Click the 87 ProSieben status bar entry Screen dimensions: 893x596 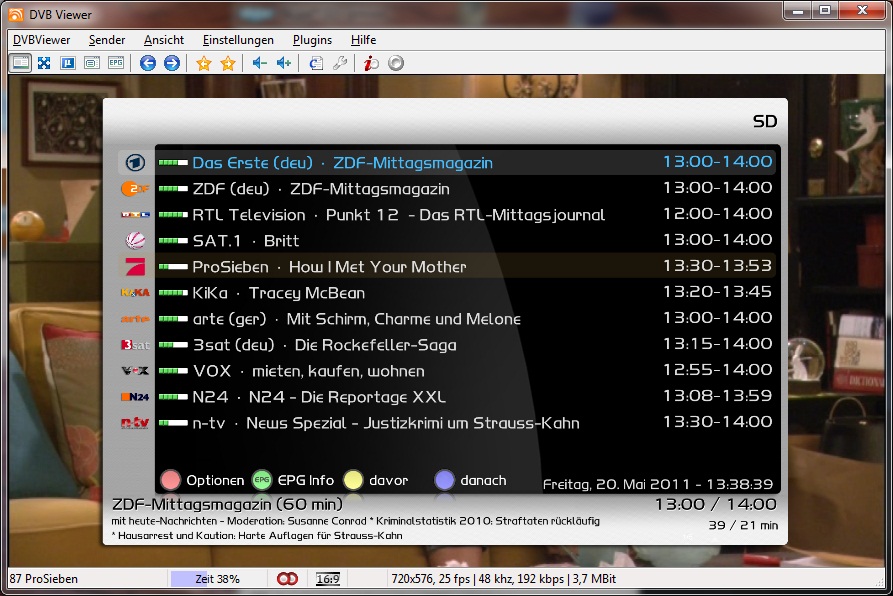tap(44, 579)
